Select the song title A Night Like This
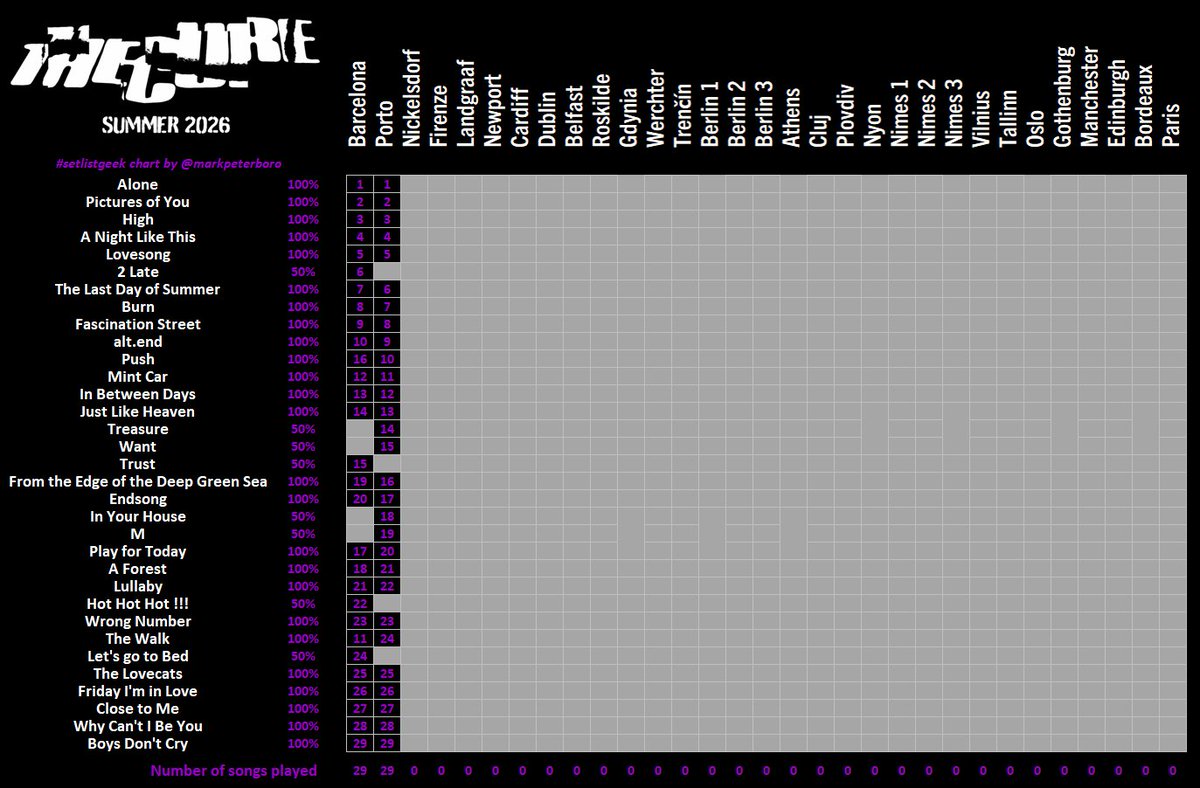This screenshot has height=788, width=1200. coord(138,237)
